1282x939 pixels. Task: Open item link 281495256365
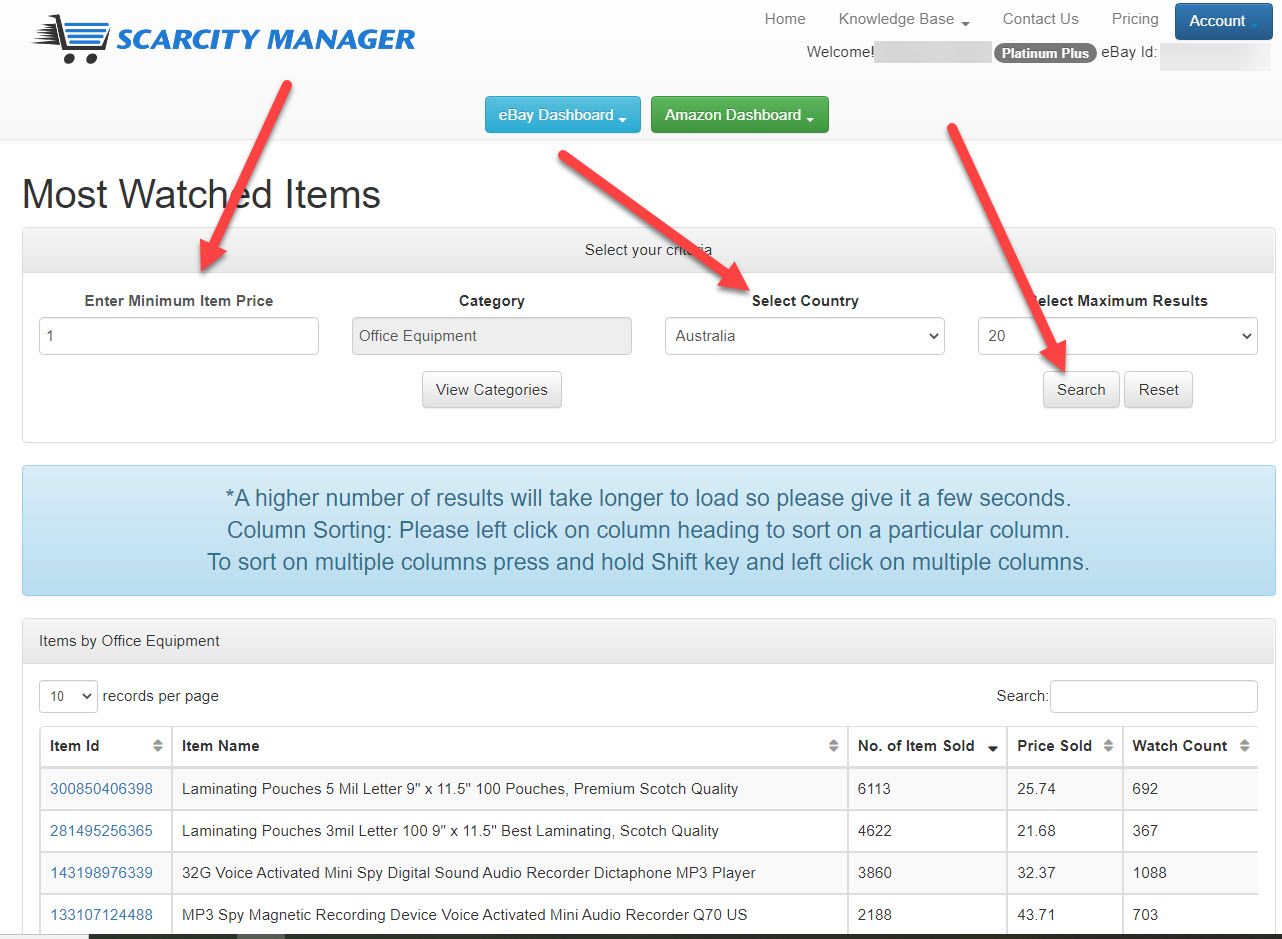pos(101,831)
